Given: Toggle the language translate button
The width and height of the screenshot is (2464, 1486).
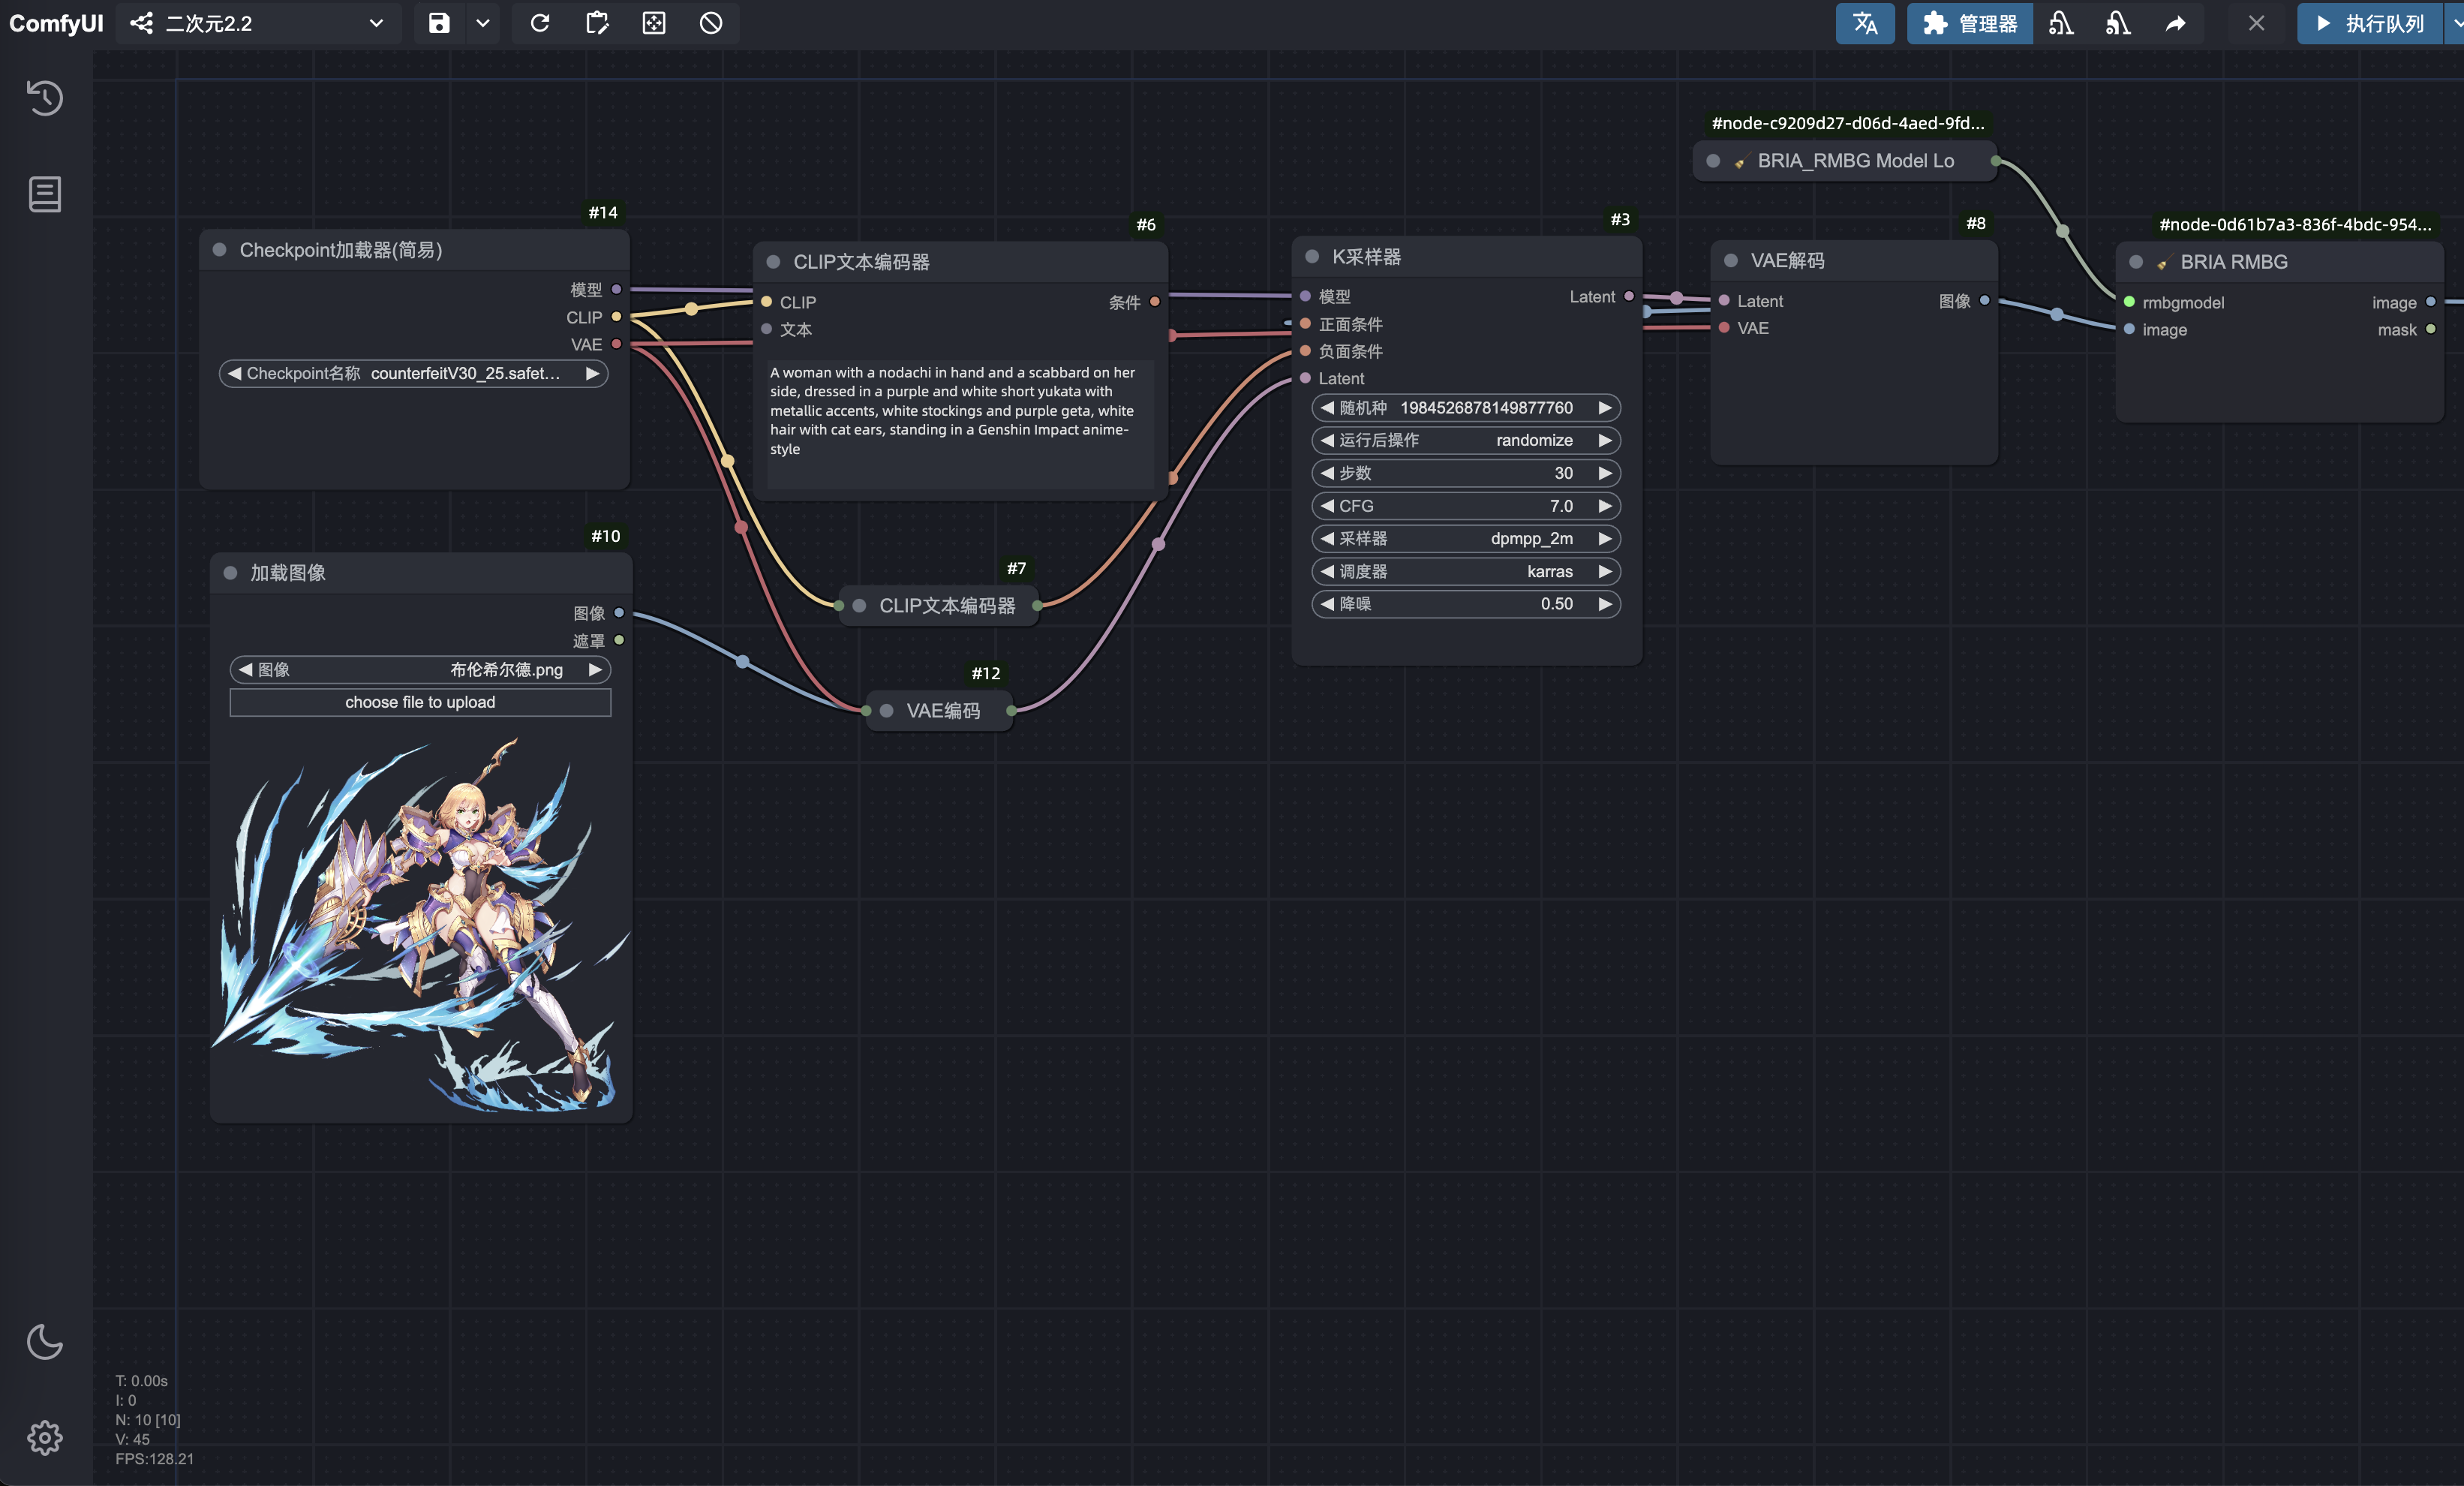Looking at the screenshot, I should click(1865, 23).
